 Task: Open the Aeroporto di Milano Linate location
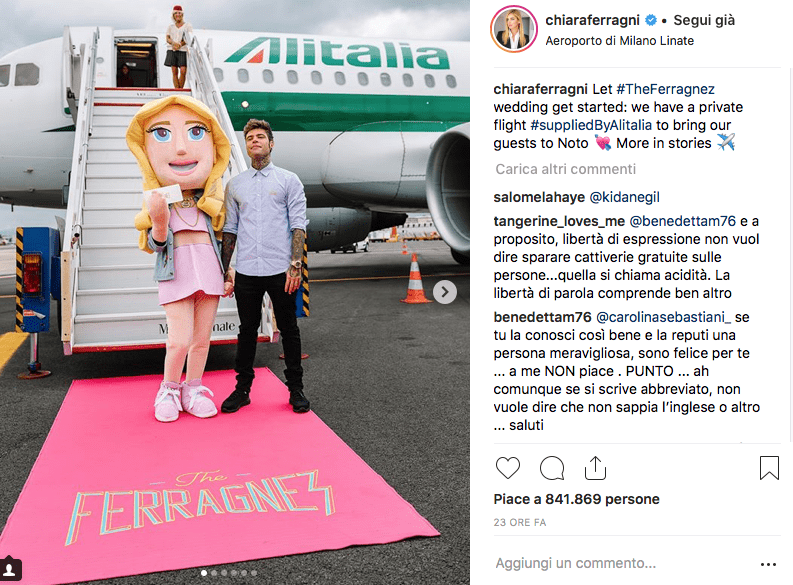click(620, 41)
